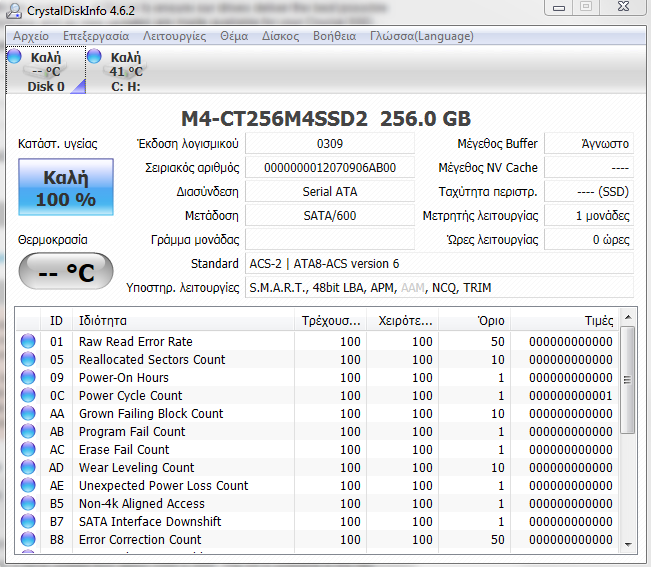Click the Όριο column header
This screenshot has height=567, width=651.
pos(475,320)
